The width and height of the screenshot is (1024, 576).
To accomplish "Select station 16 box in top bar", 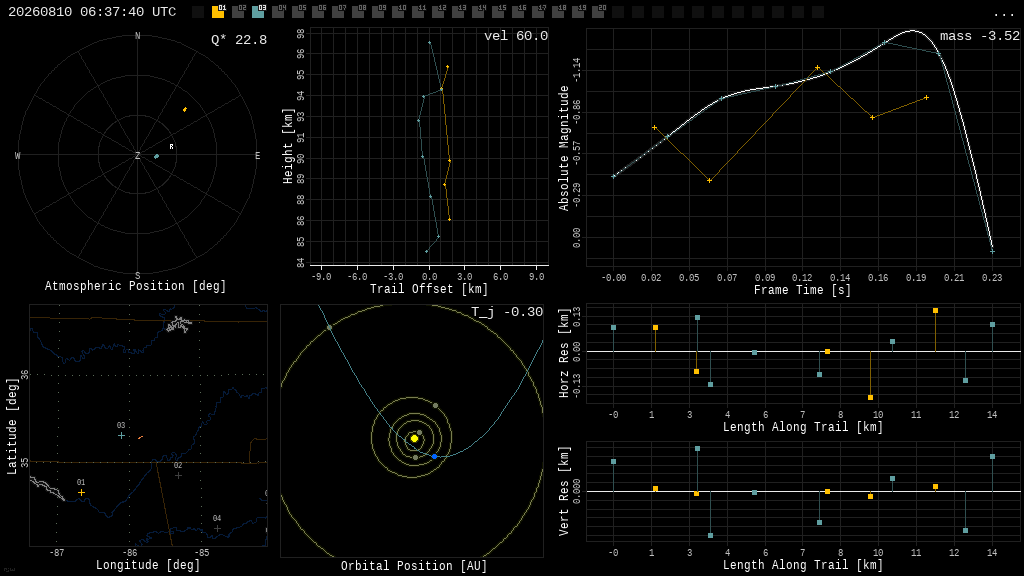I will point(518,12).
